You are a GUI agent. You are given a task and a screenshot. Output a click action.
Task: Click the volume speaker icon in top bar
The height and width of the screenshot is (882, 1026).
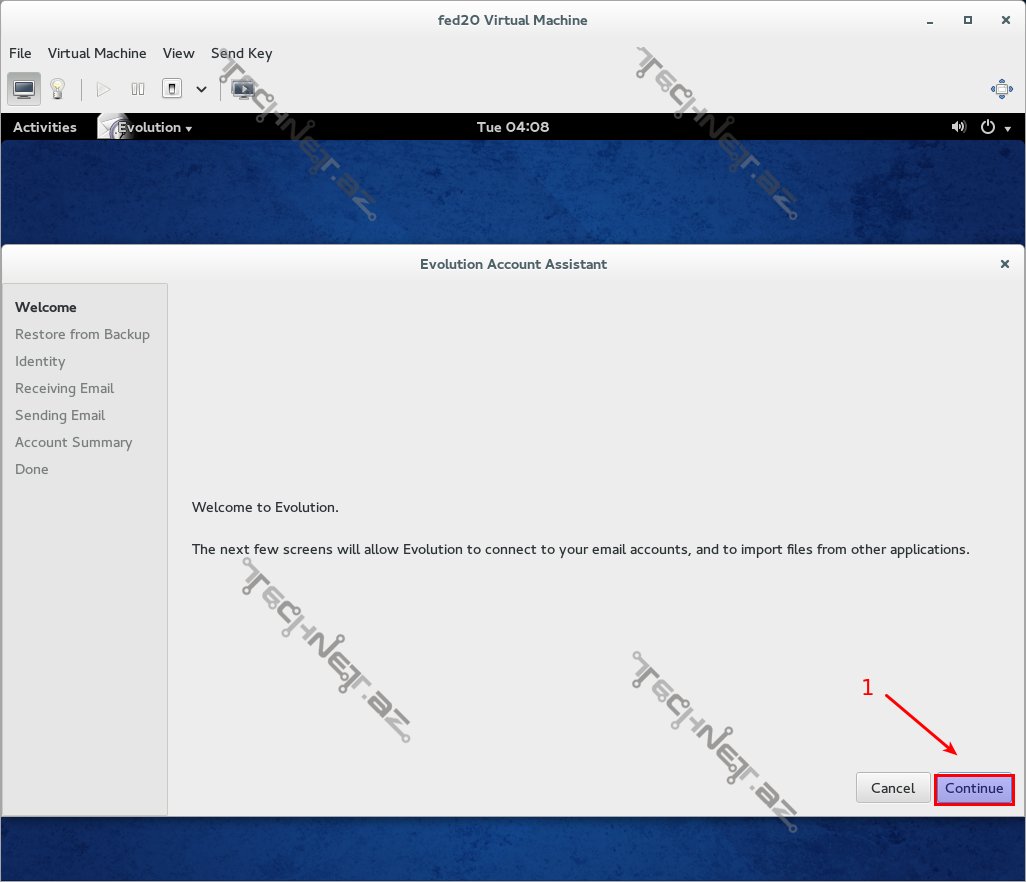[x=959, y=127]
